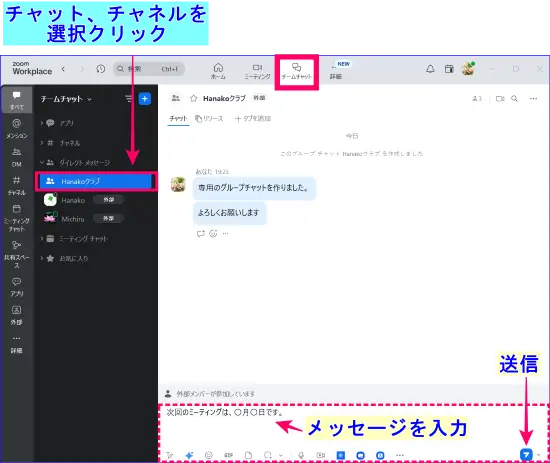Add a reaction emoji to the message
Viewport: 550px width, 463px height.
point(213,234)
